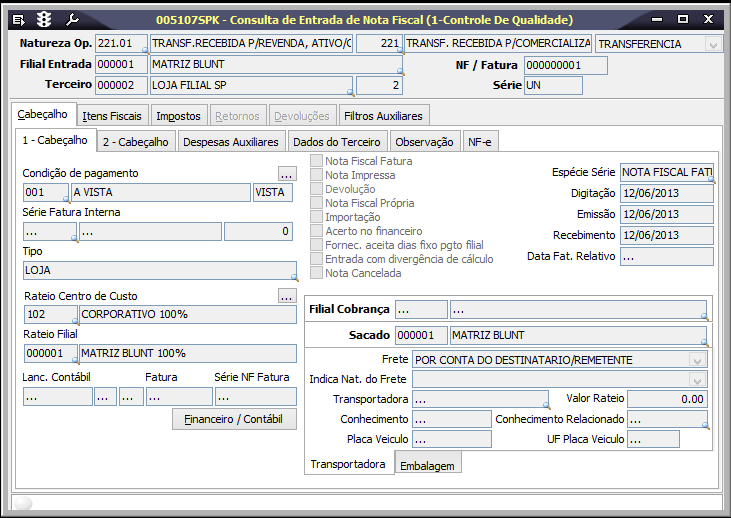Viewport: 731px width, 518px height.
Task: Click the A VISTA description field
Action: 160,192
